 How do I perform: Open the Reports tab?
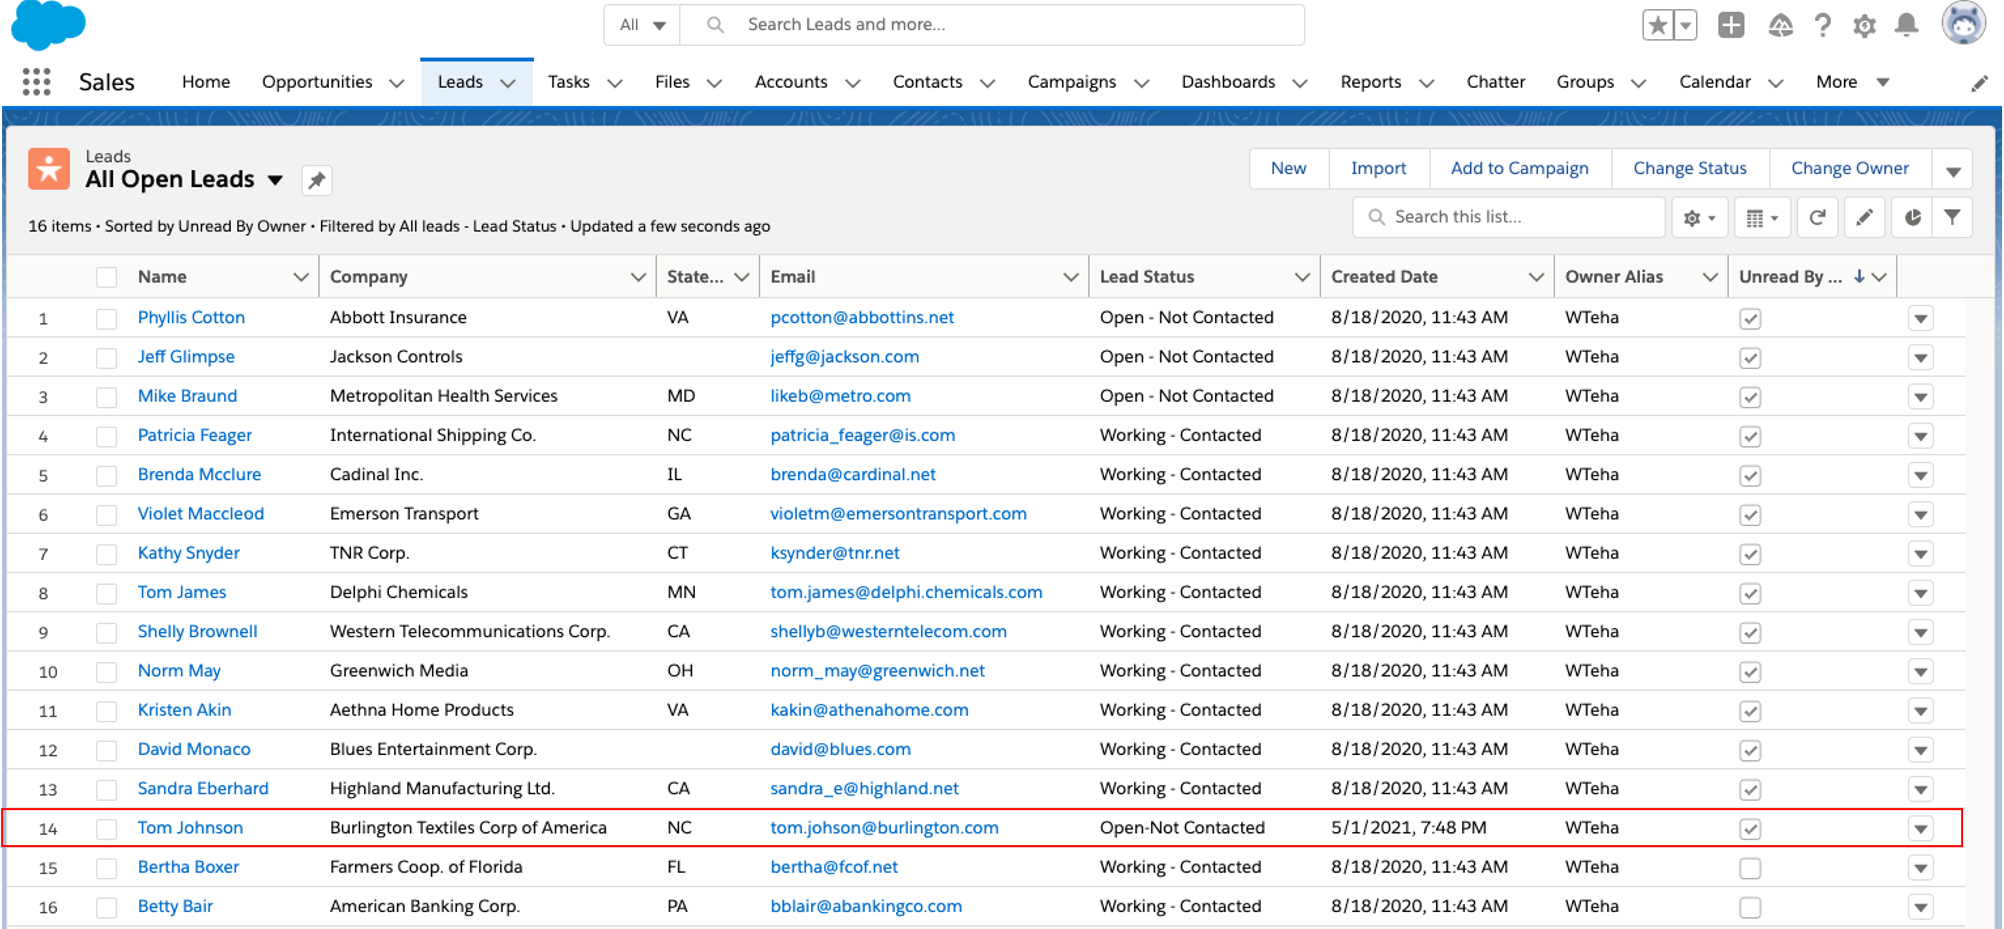1370,82
